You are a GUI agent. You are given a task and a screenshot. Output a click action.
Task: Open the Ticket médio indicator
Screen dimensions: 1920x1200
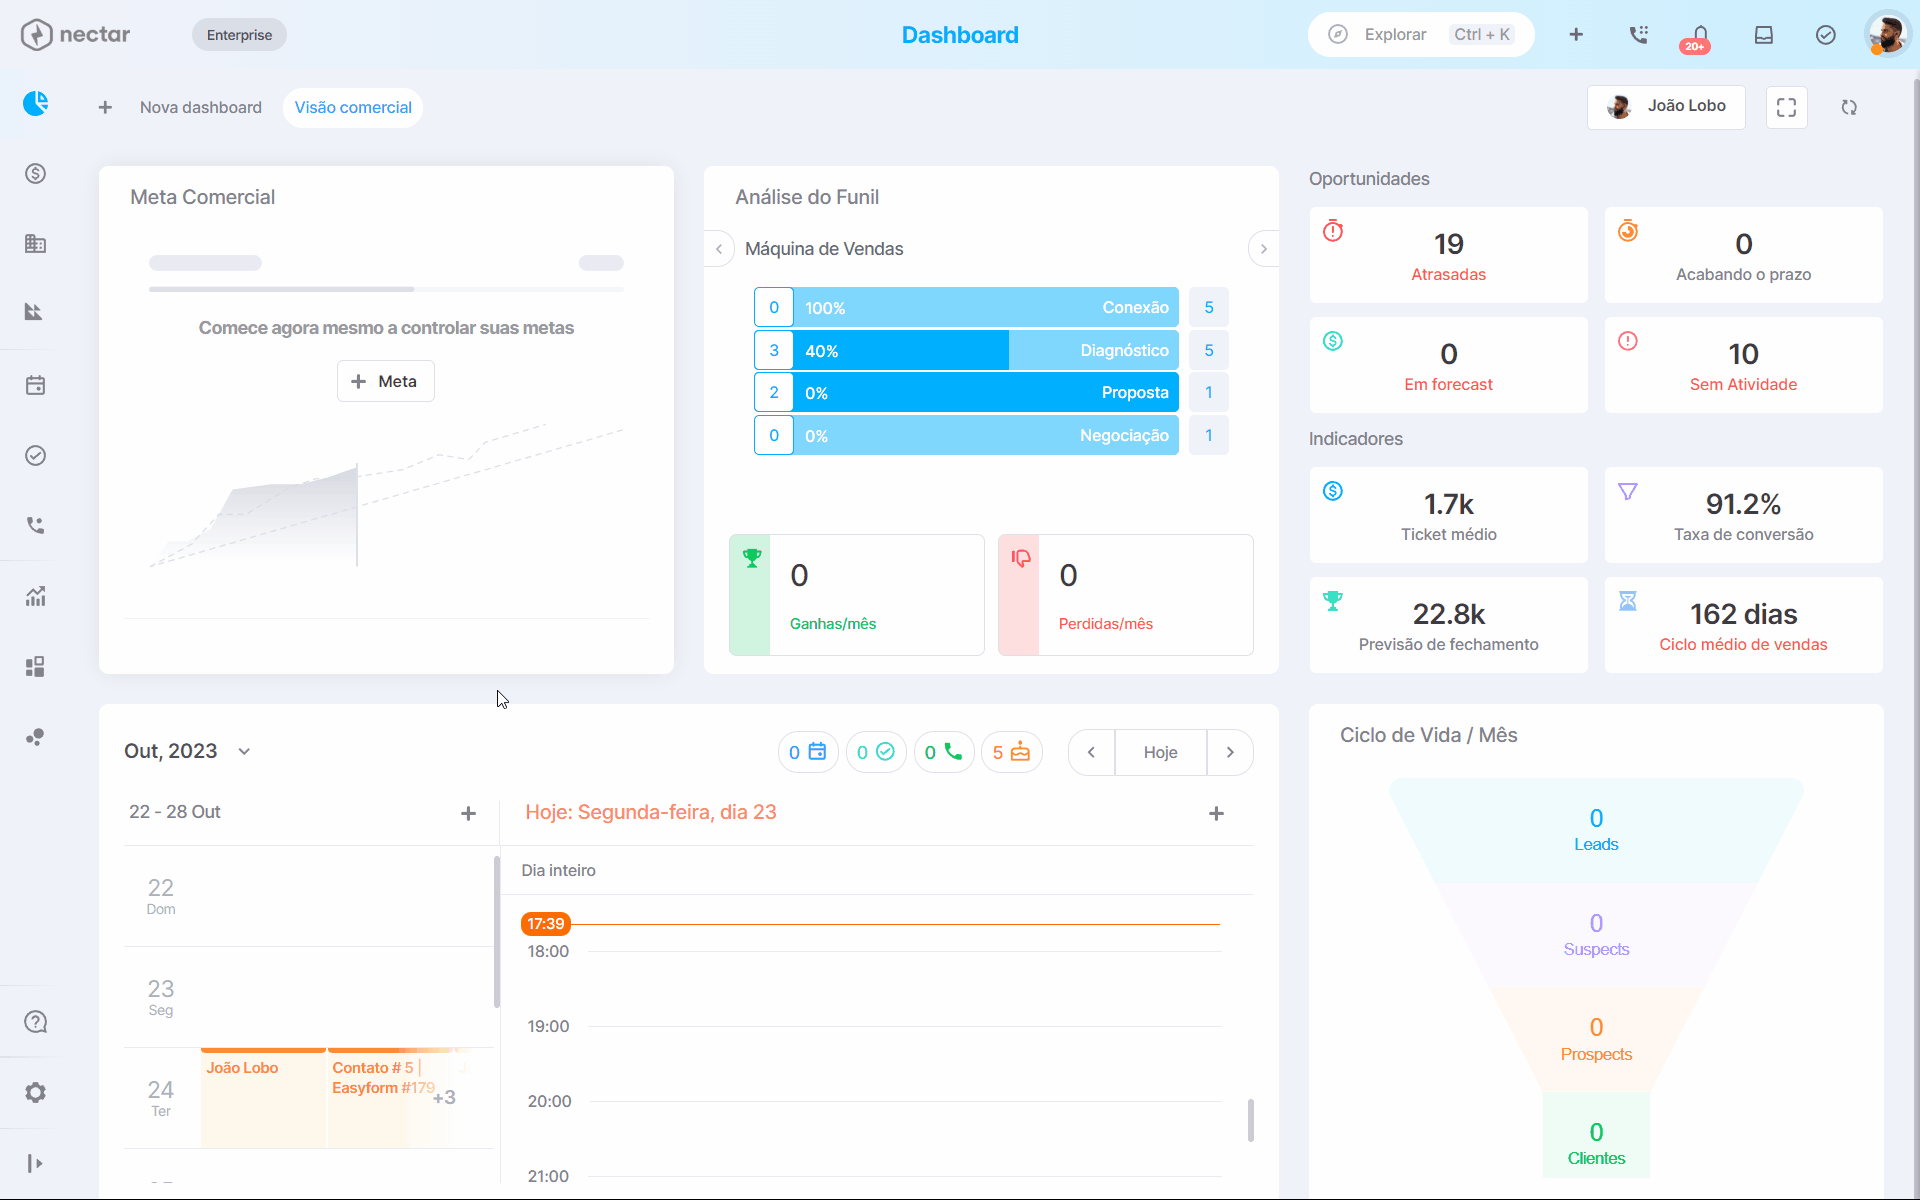point(1448,515)
